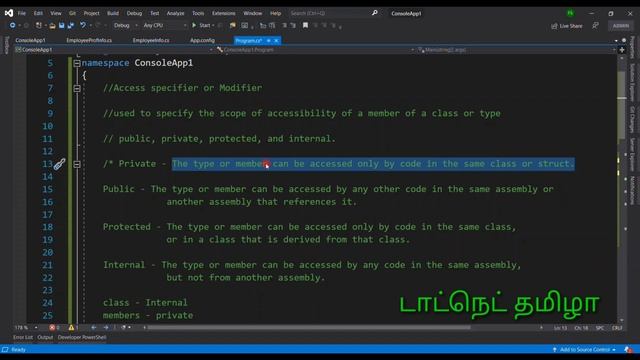Click the notifications icon in status bar
The image size is (640, 360).
click(628, 349)
